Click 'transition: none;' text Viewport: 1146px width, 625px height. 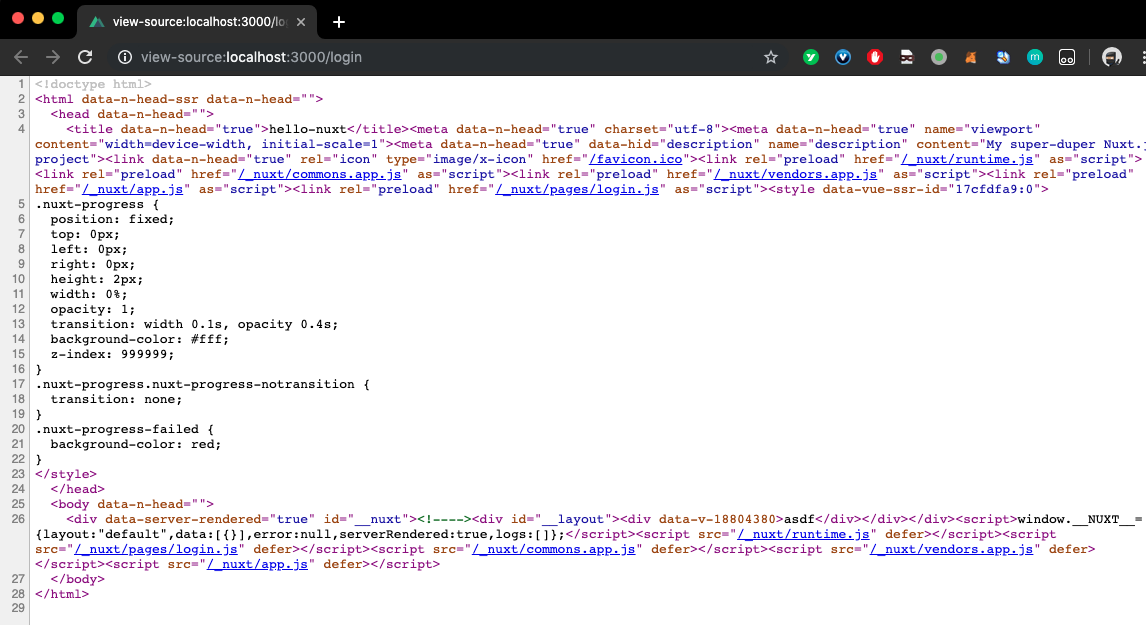115,399
